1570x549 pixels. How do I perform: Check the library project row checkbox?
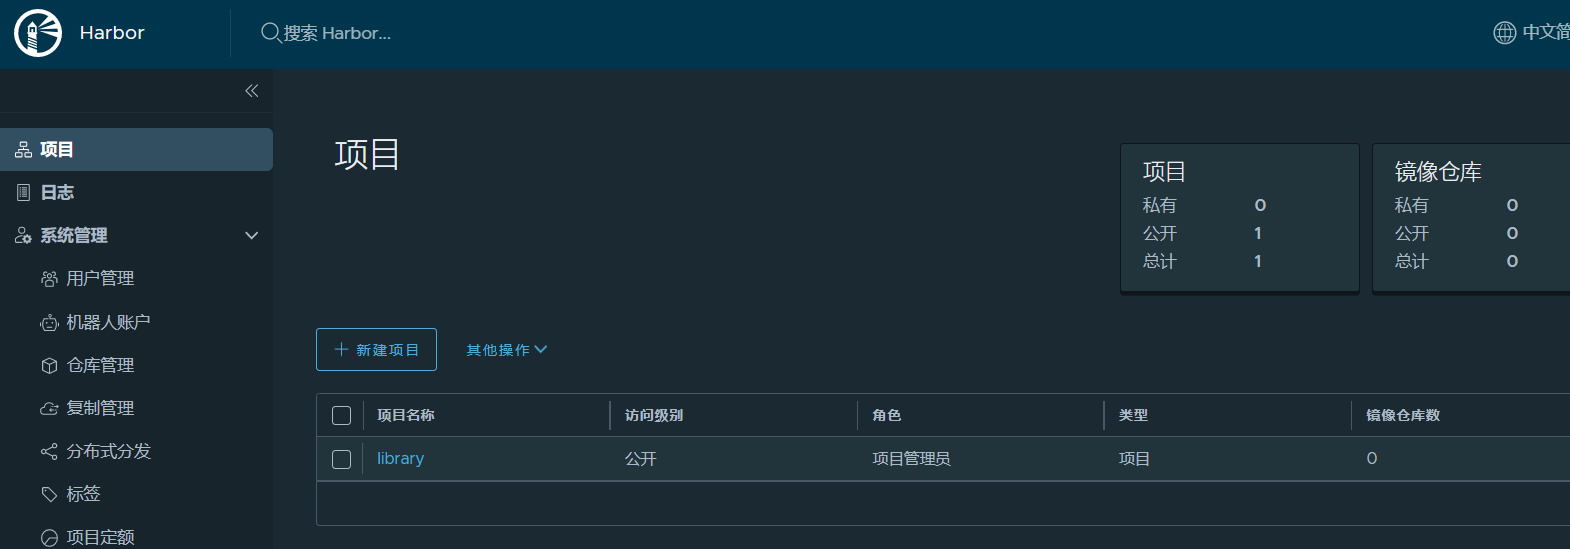pos(342,459)
